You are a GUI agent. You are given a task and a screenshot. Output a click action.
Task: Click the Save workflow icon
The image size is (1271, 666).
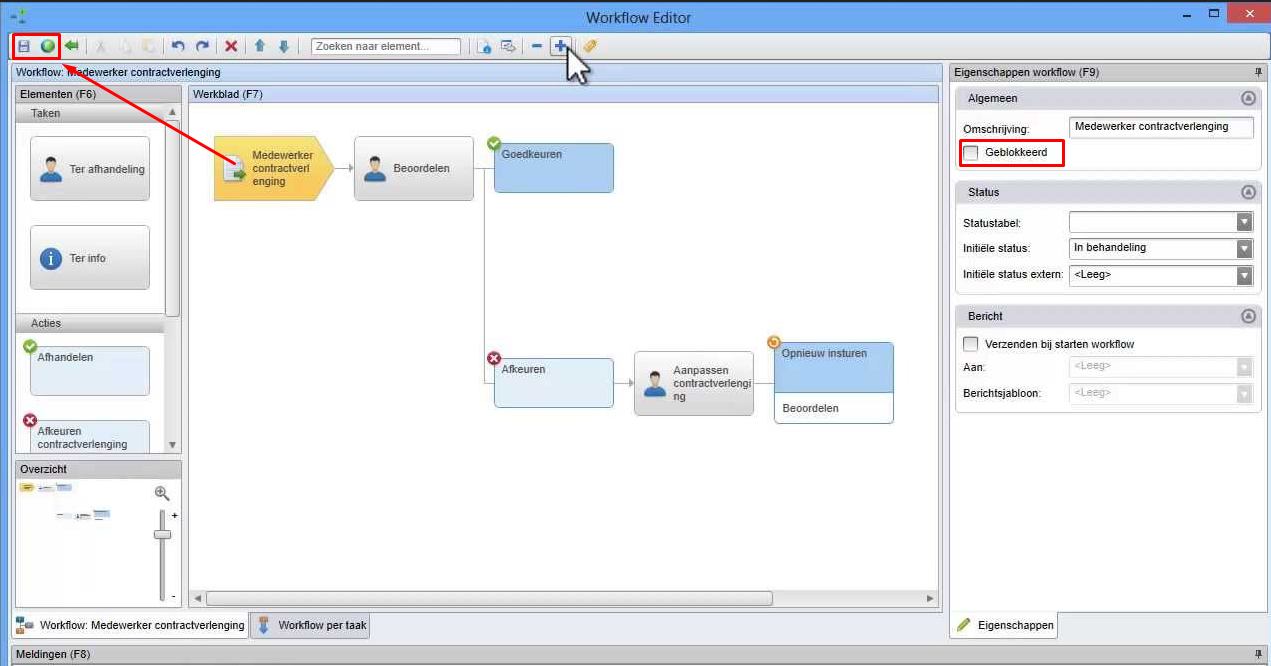(24, 46)
